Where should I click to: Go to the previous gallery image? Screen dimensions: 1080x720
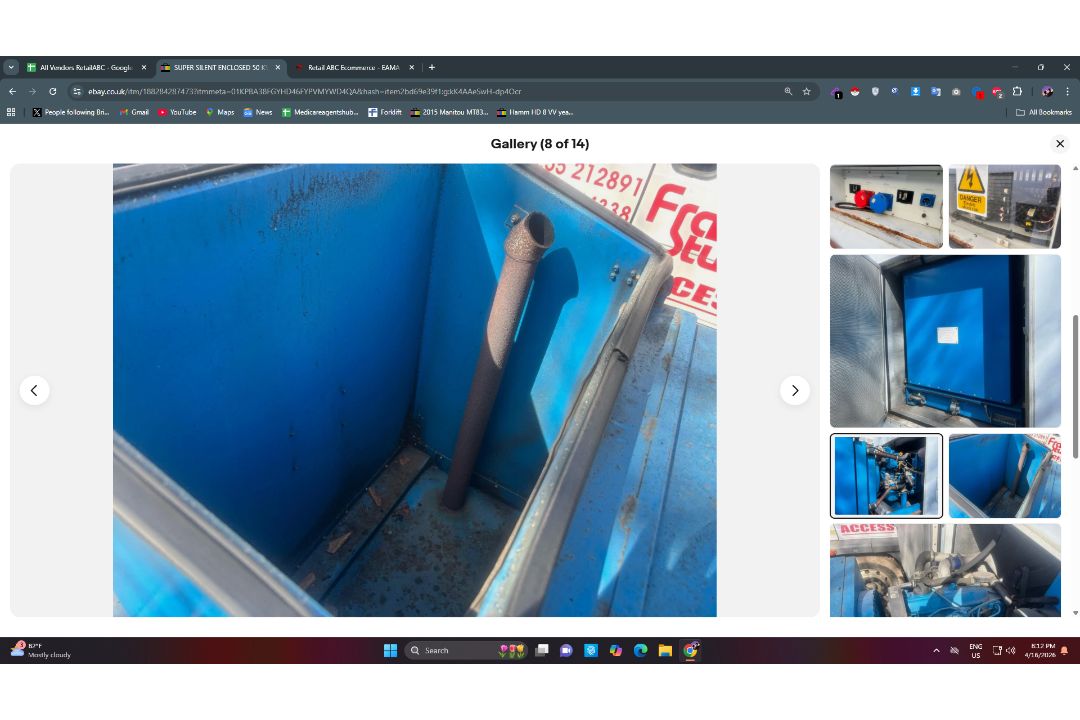click(x=34, y=390)
